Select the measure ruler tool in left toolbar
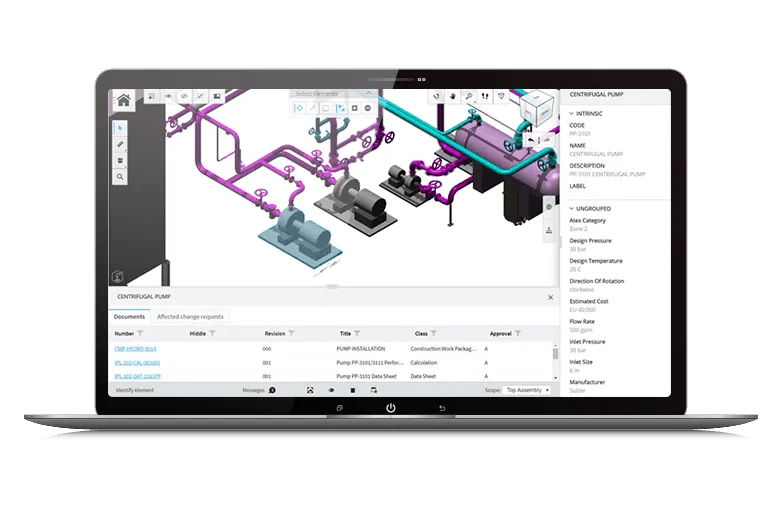782x508 pixels. pos(121,144)
